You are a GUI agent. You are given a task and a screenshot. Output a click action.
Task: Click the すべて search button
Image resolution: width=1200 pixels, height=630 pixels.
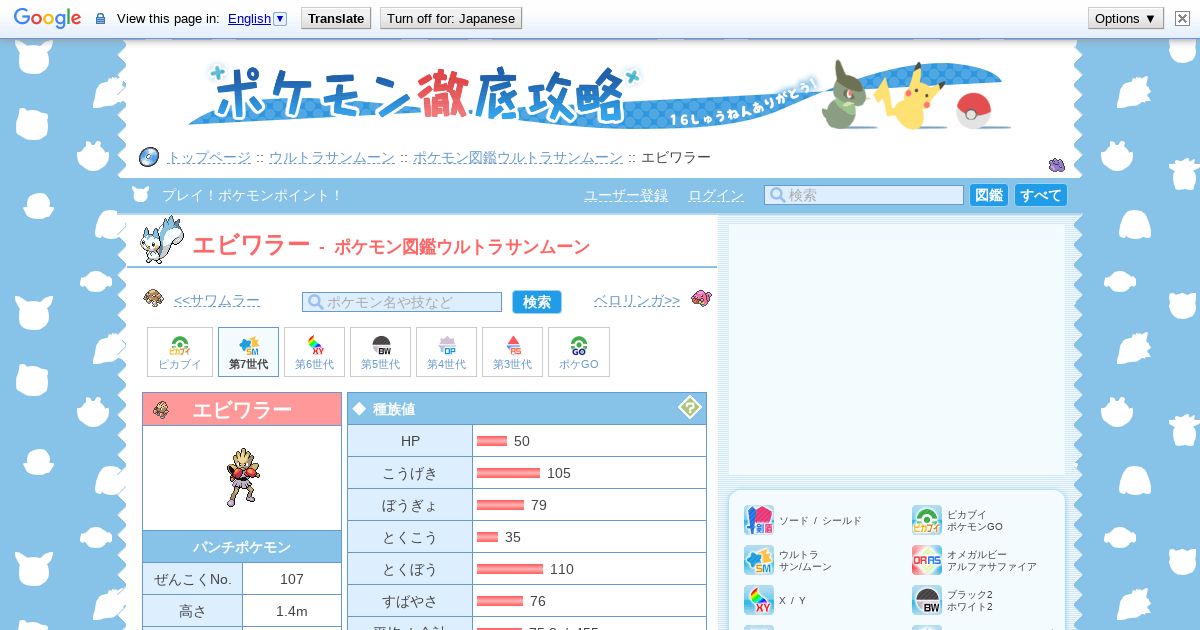tap(1041, 195)
